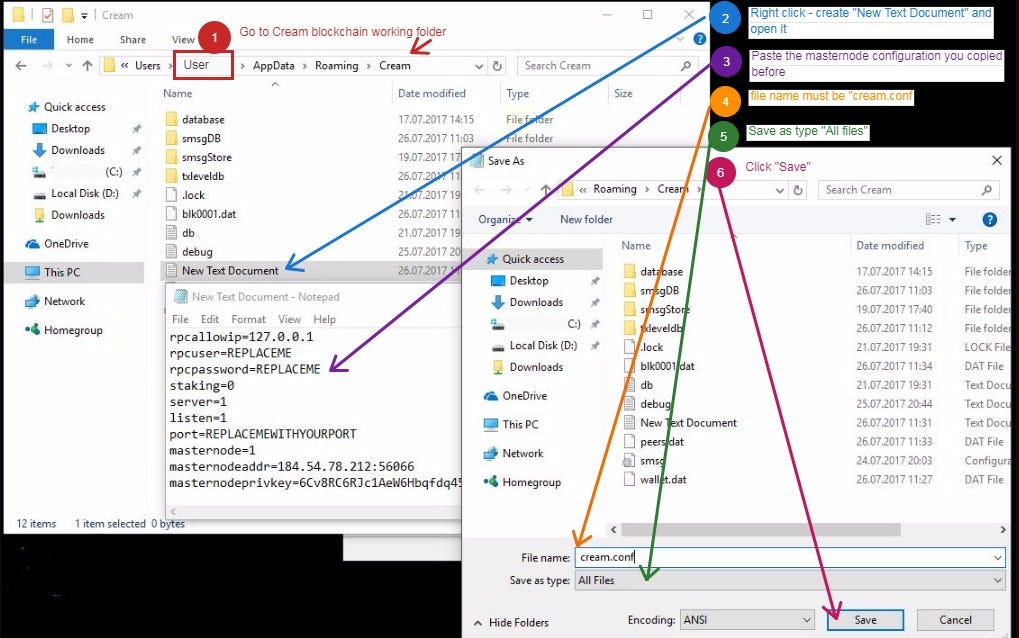Click Up arrow in Save As dialog
1019x638 pixels.
(x=545, y=190)
